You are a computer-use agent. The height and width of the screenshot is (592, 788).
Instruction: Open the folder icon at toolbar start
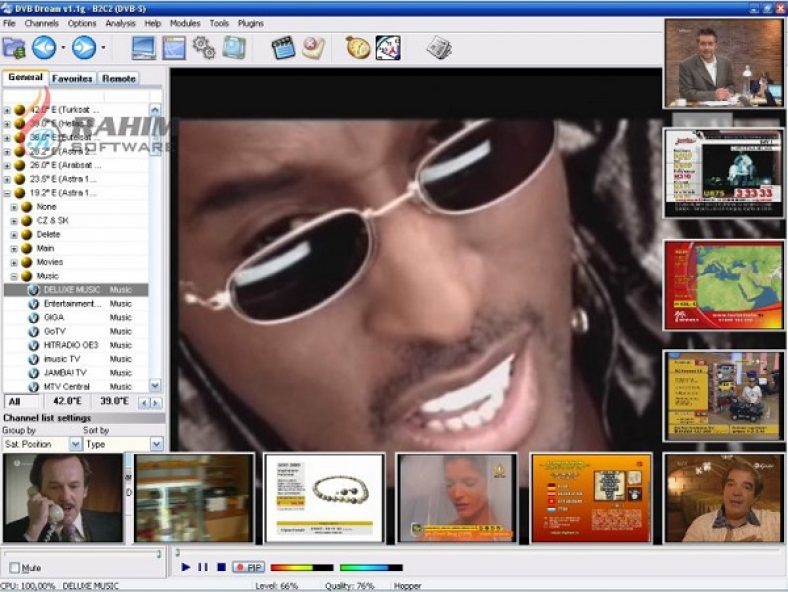[x=14, y=48]
